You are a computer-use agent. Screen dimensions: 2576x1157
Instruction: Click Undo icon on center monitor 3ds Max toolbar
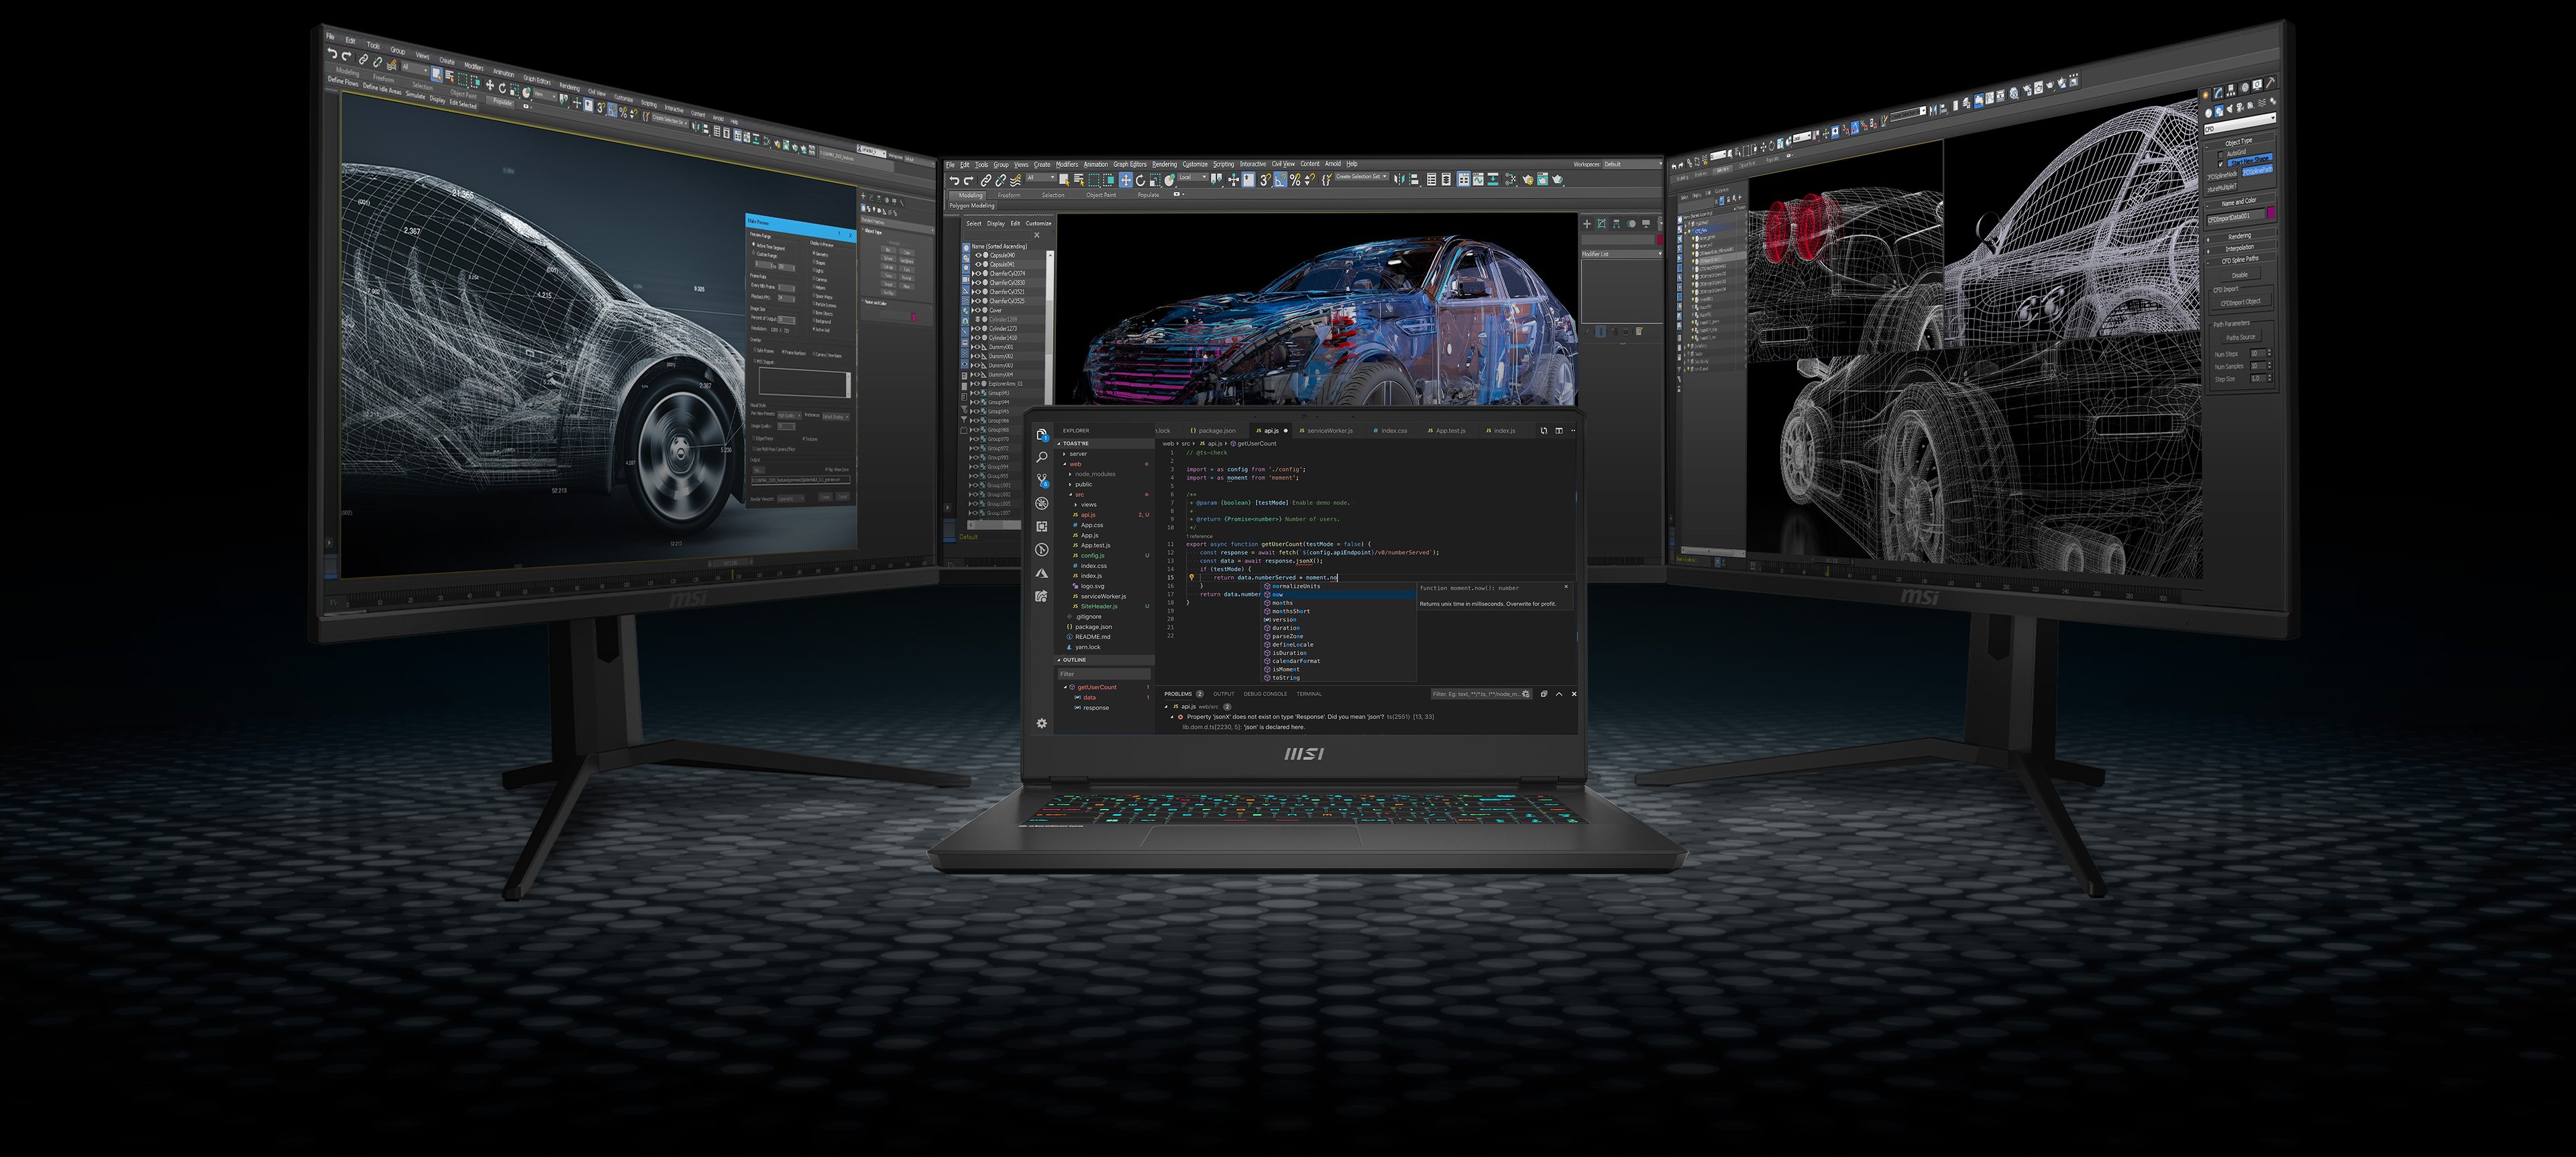coord(954,180)
